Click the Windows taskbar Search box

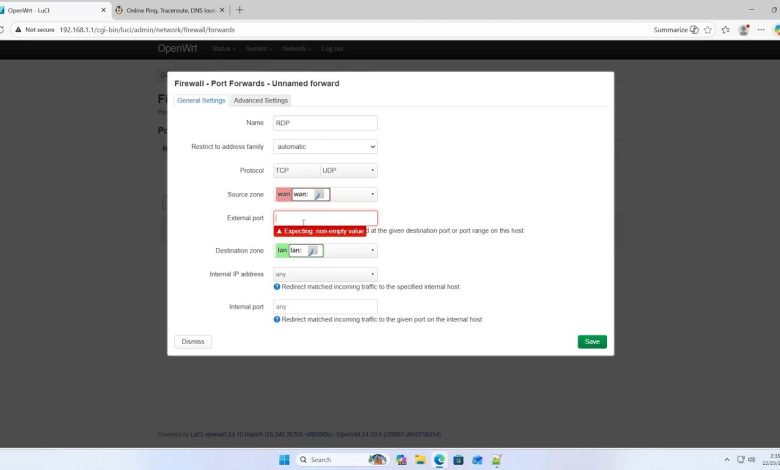click(342, 460)
